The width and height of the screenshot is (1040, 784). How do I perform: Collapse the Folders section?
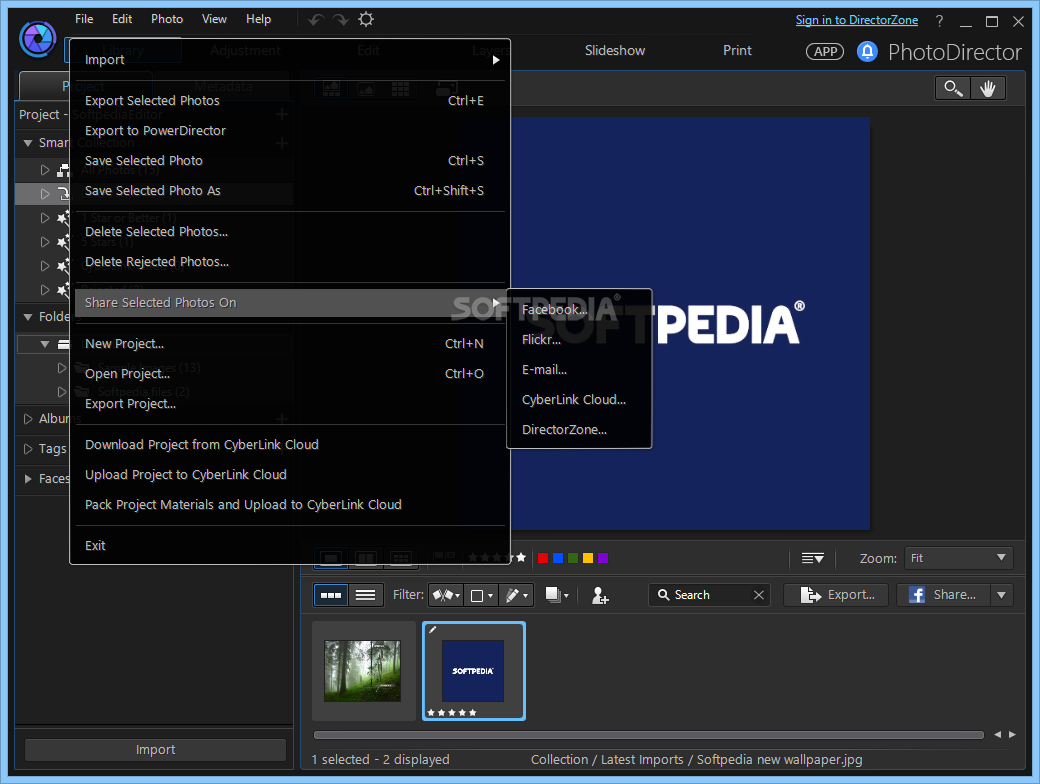[x=28, y=317]
